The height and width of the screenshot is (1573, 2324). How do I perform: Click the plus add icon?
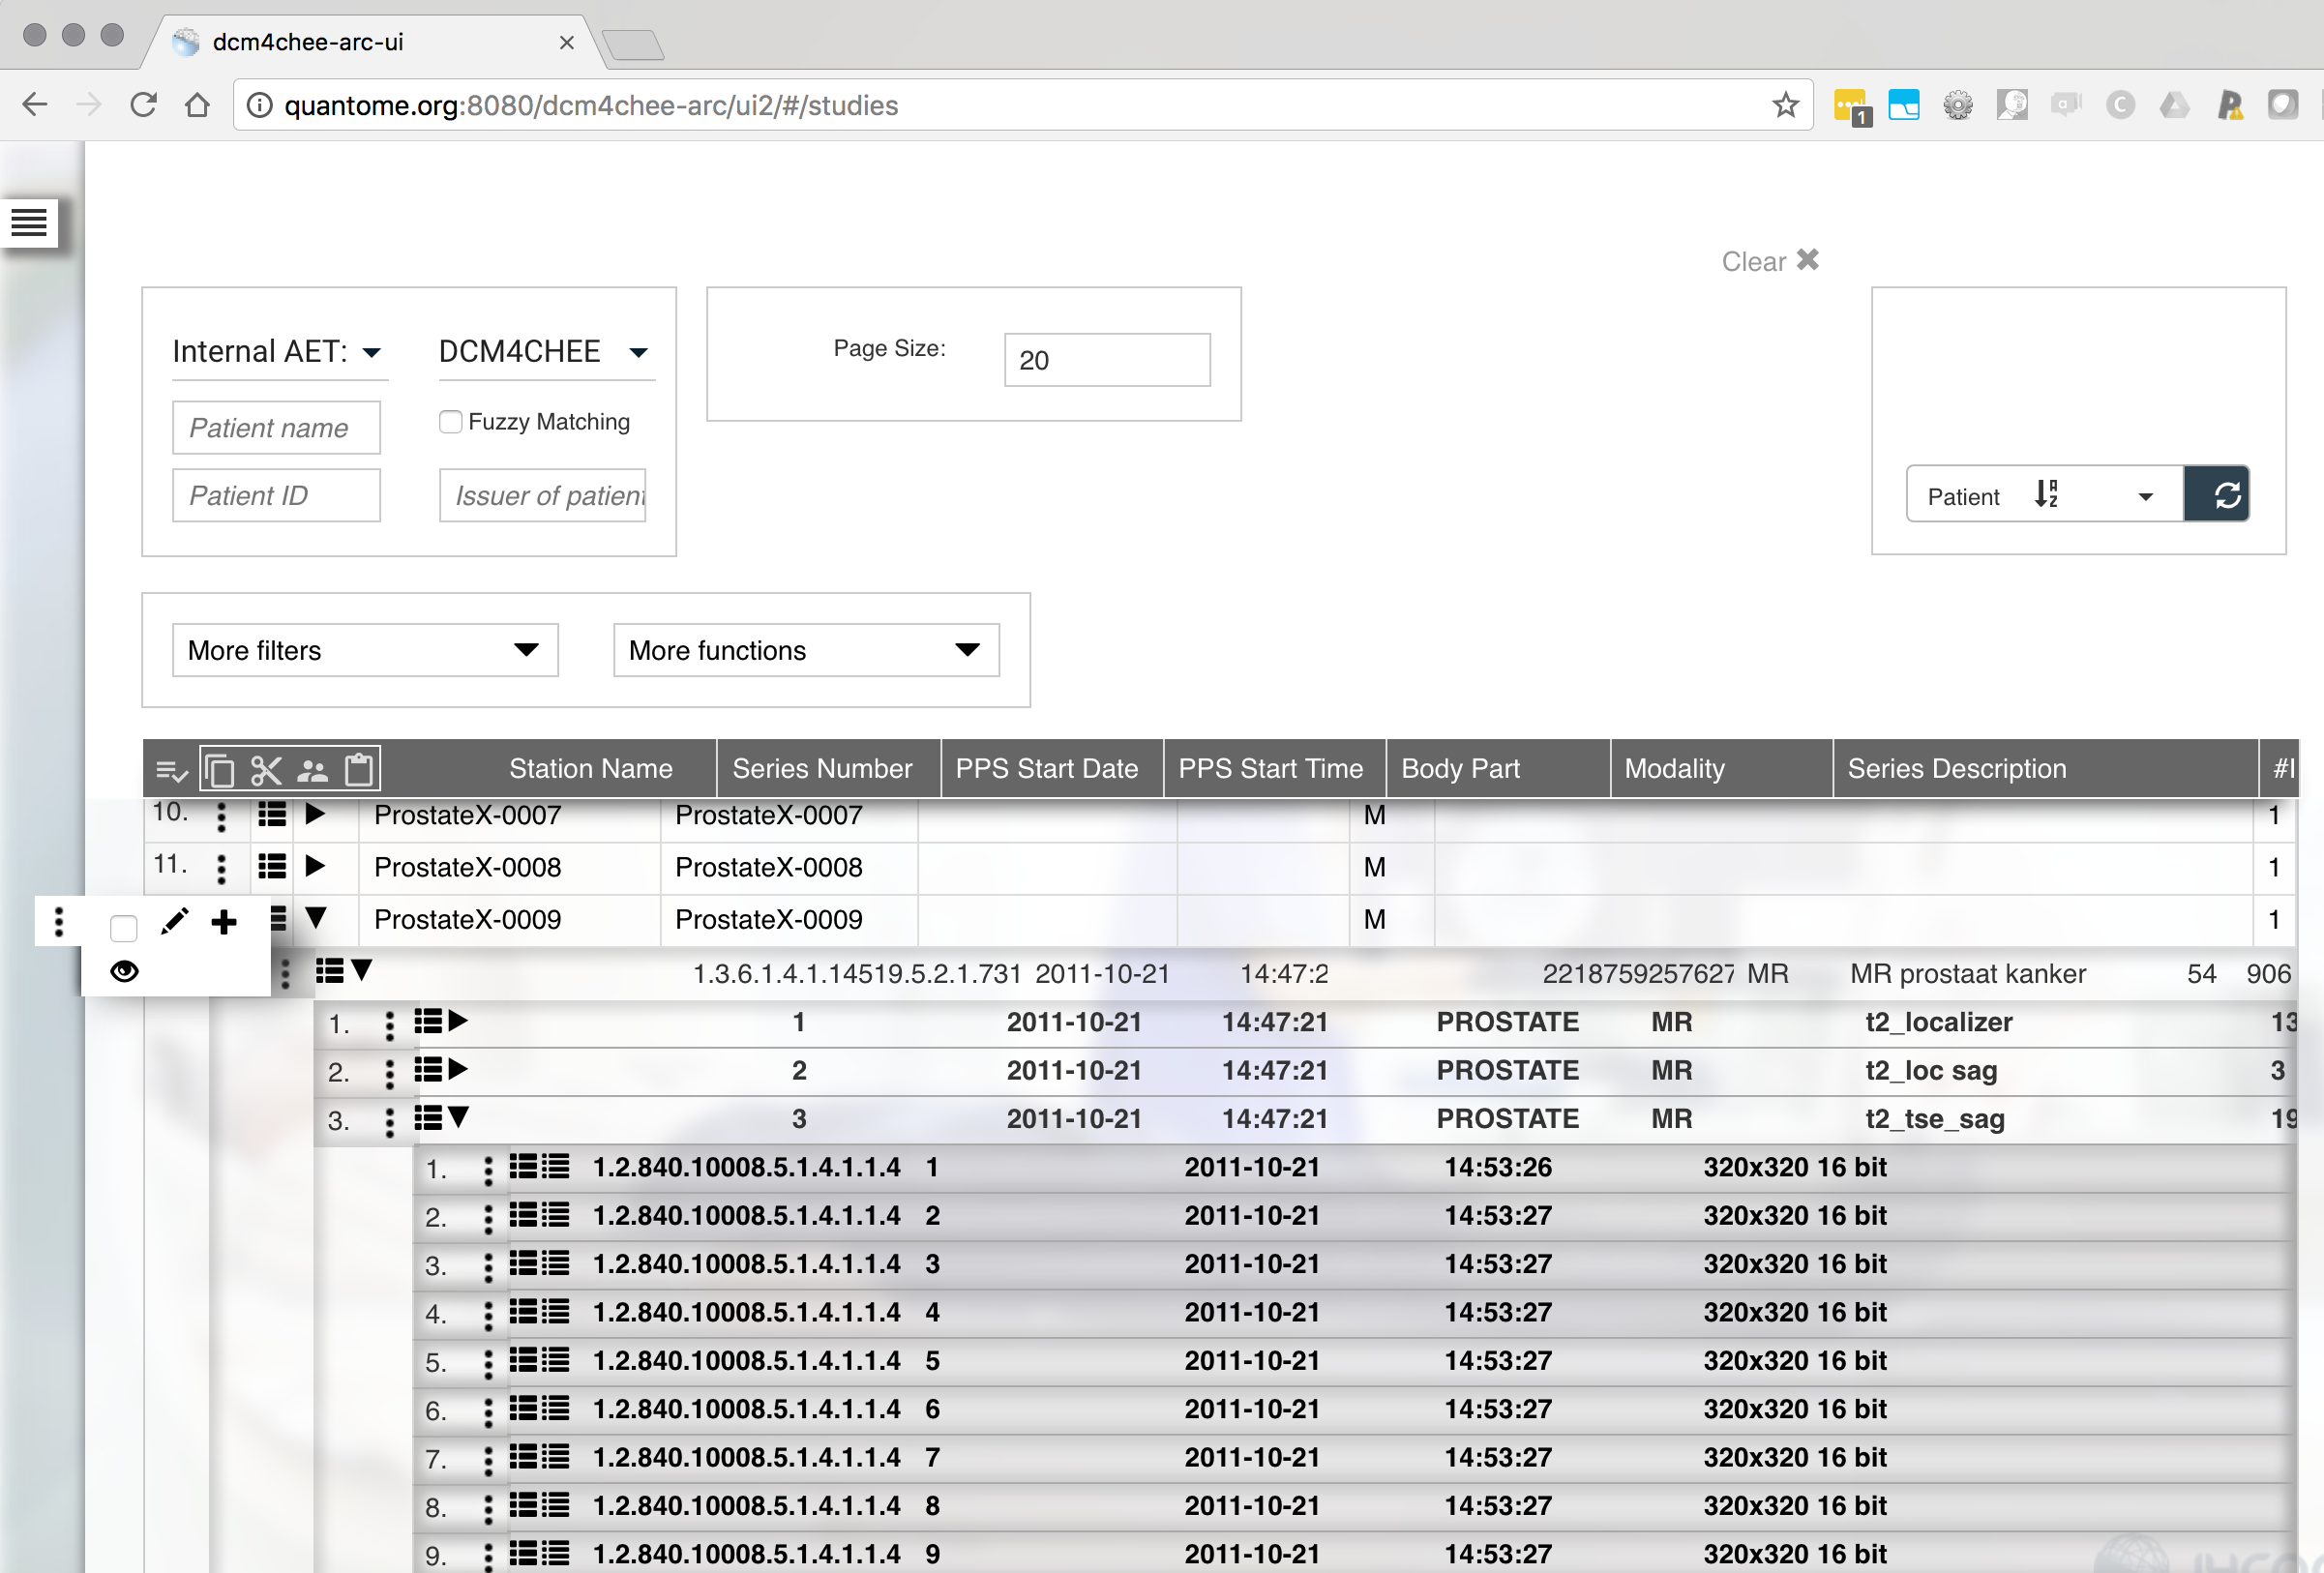pyautogui.click(x=224, y=921)
